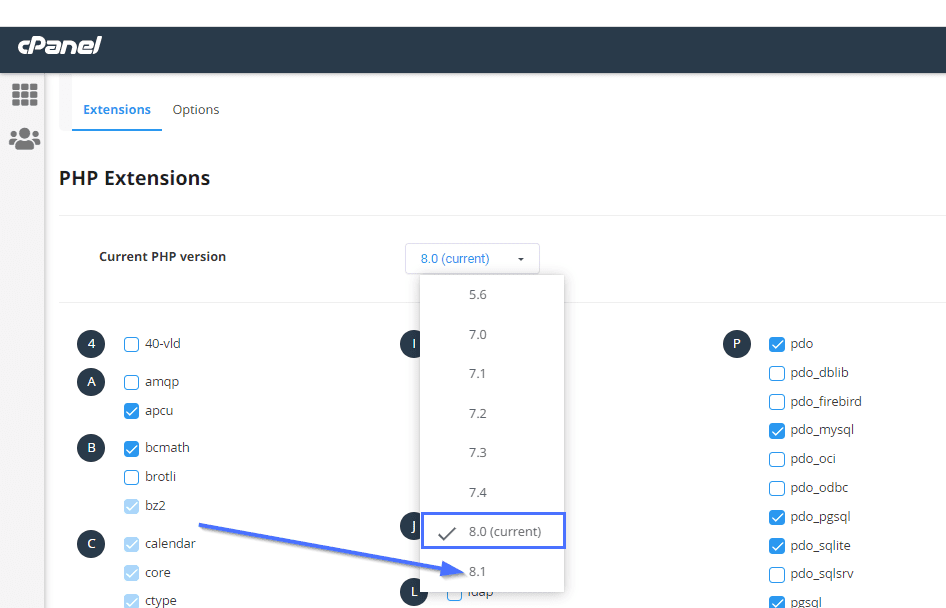Uncheck the pdo extension
This screenshot has width=946, height=608.
pyautogui.click(x=777, y=344)
